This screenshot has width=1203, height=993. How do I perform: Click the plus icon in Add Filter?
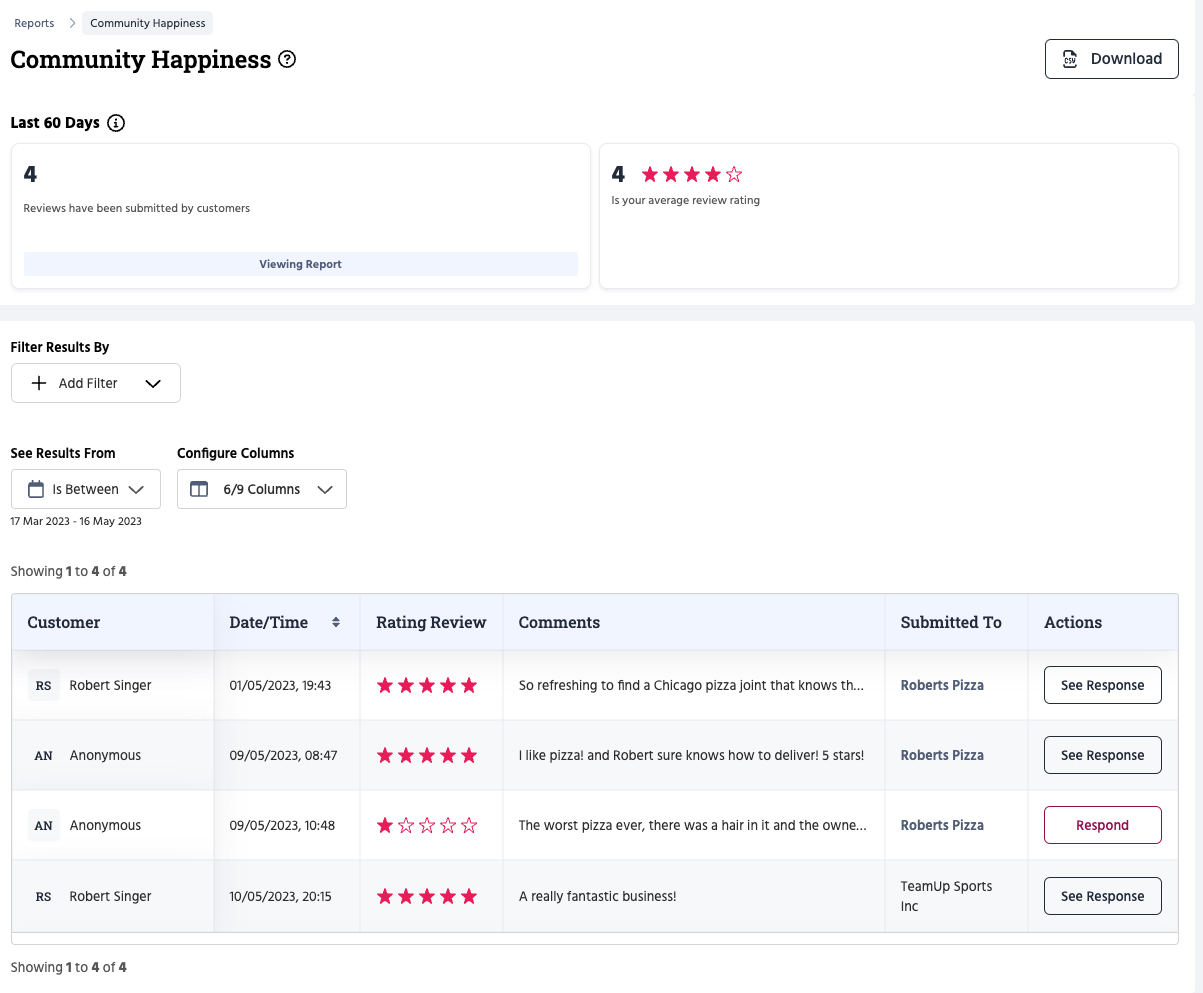coord(39,383)
